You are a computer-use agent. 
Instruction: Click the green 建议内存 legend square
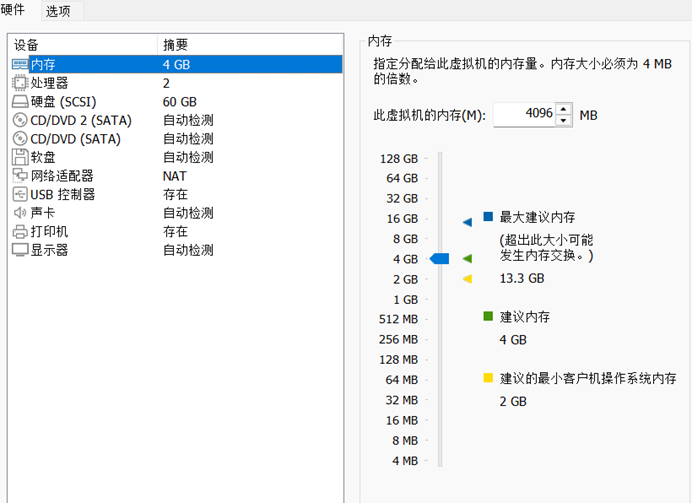488,316
